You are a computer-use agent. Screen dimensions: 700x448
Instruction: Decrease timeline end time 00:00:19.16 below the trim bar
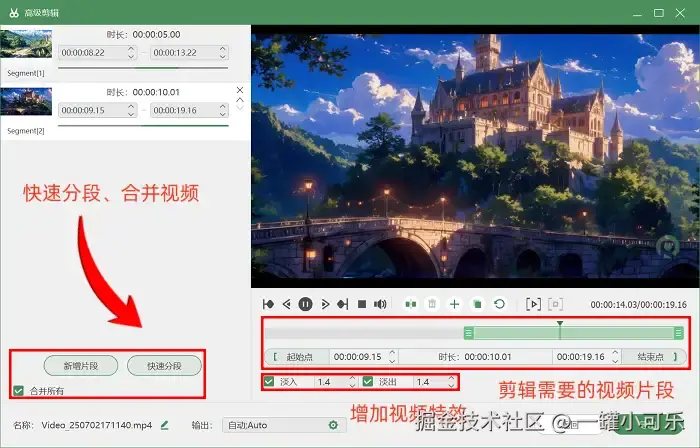pyautogui.click(x=615, y=361)
